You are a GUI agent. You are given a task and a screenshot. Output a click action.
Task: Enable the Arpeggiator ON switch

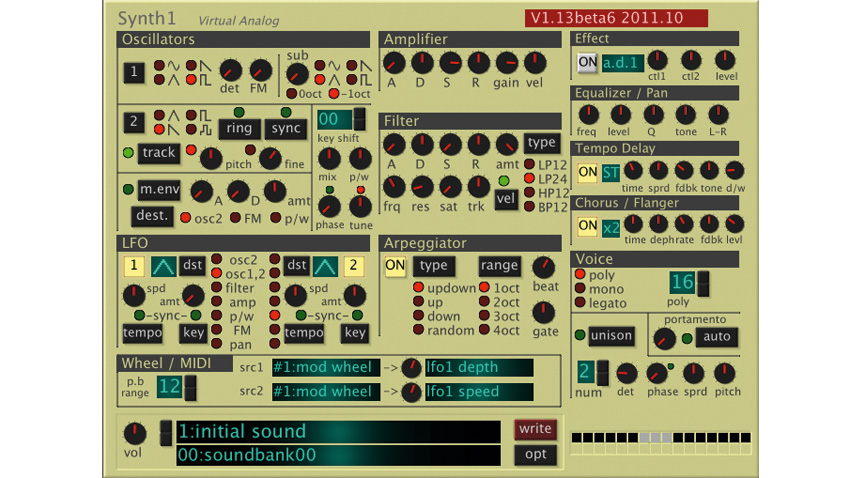[x=395, y=266]
